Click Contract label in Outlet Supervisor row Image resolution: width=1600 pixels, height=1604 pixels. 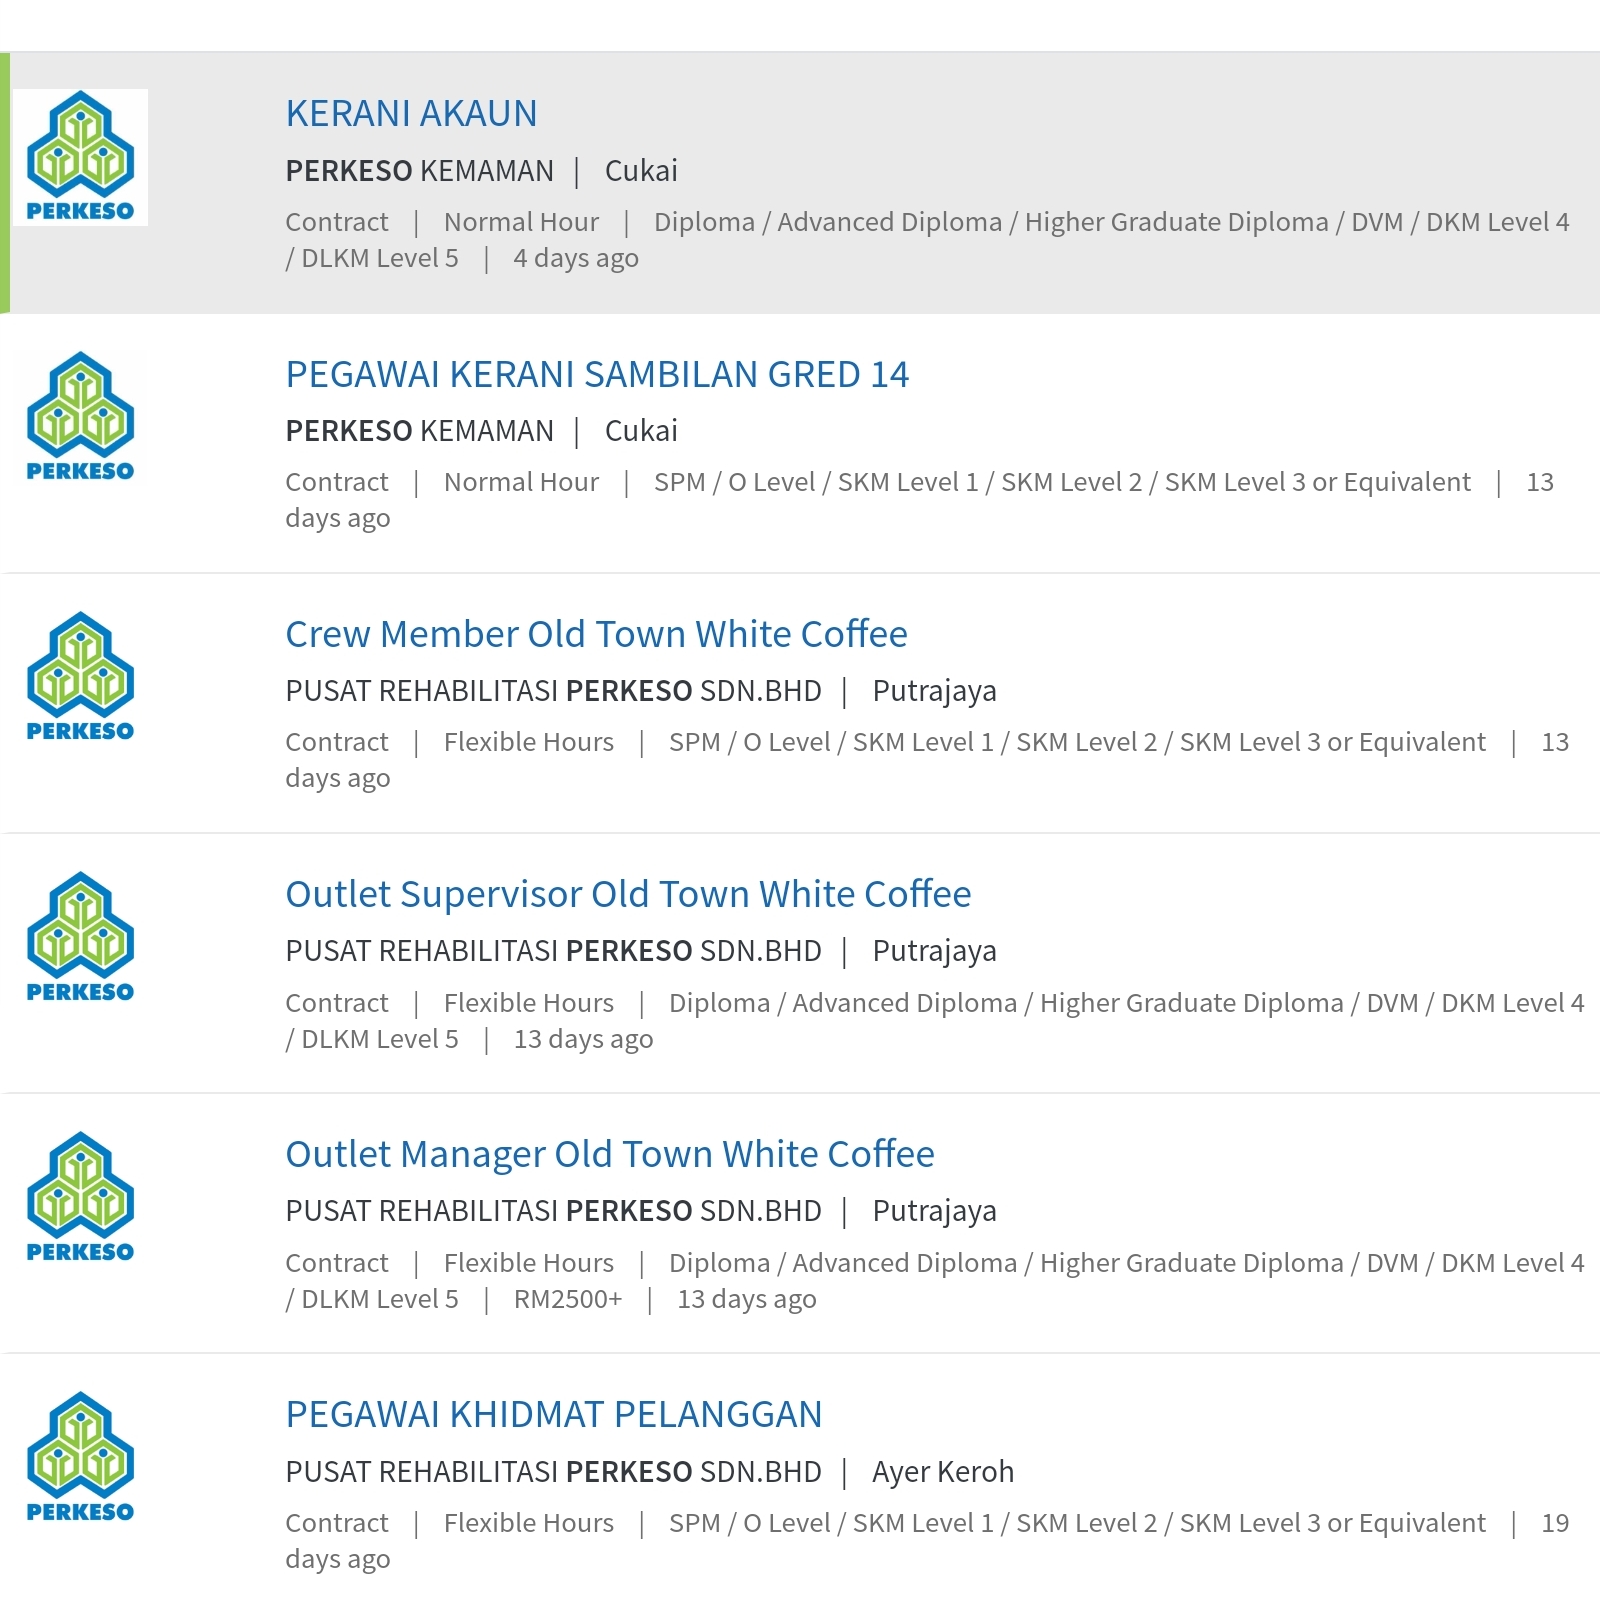(x=337, y=1003)
